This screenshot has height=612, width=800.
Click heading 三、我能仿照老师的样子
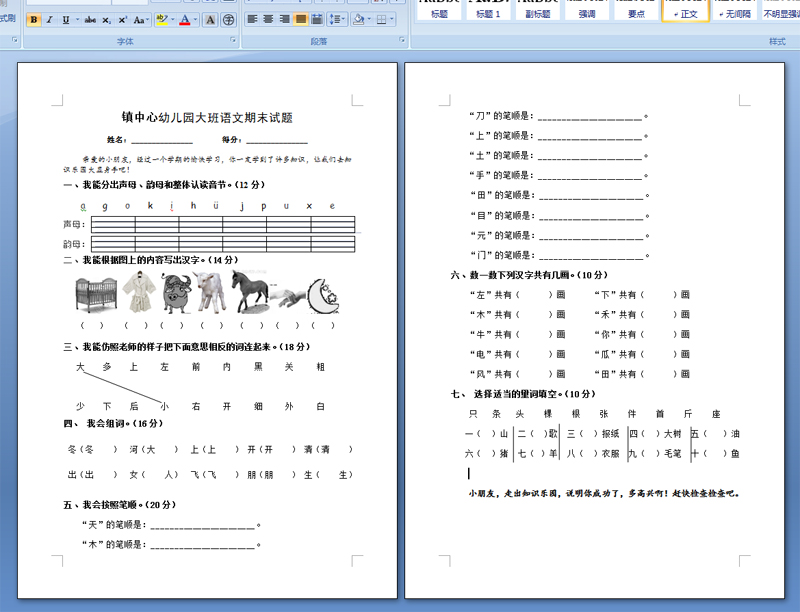(187, 347)
